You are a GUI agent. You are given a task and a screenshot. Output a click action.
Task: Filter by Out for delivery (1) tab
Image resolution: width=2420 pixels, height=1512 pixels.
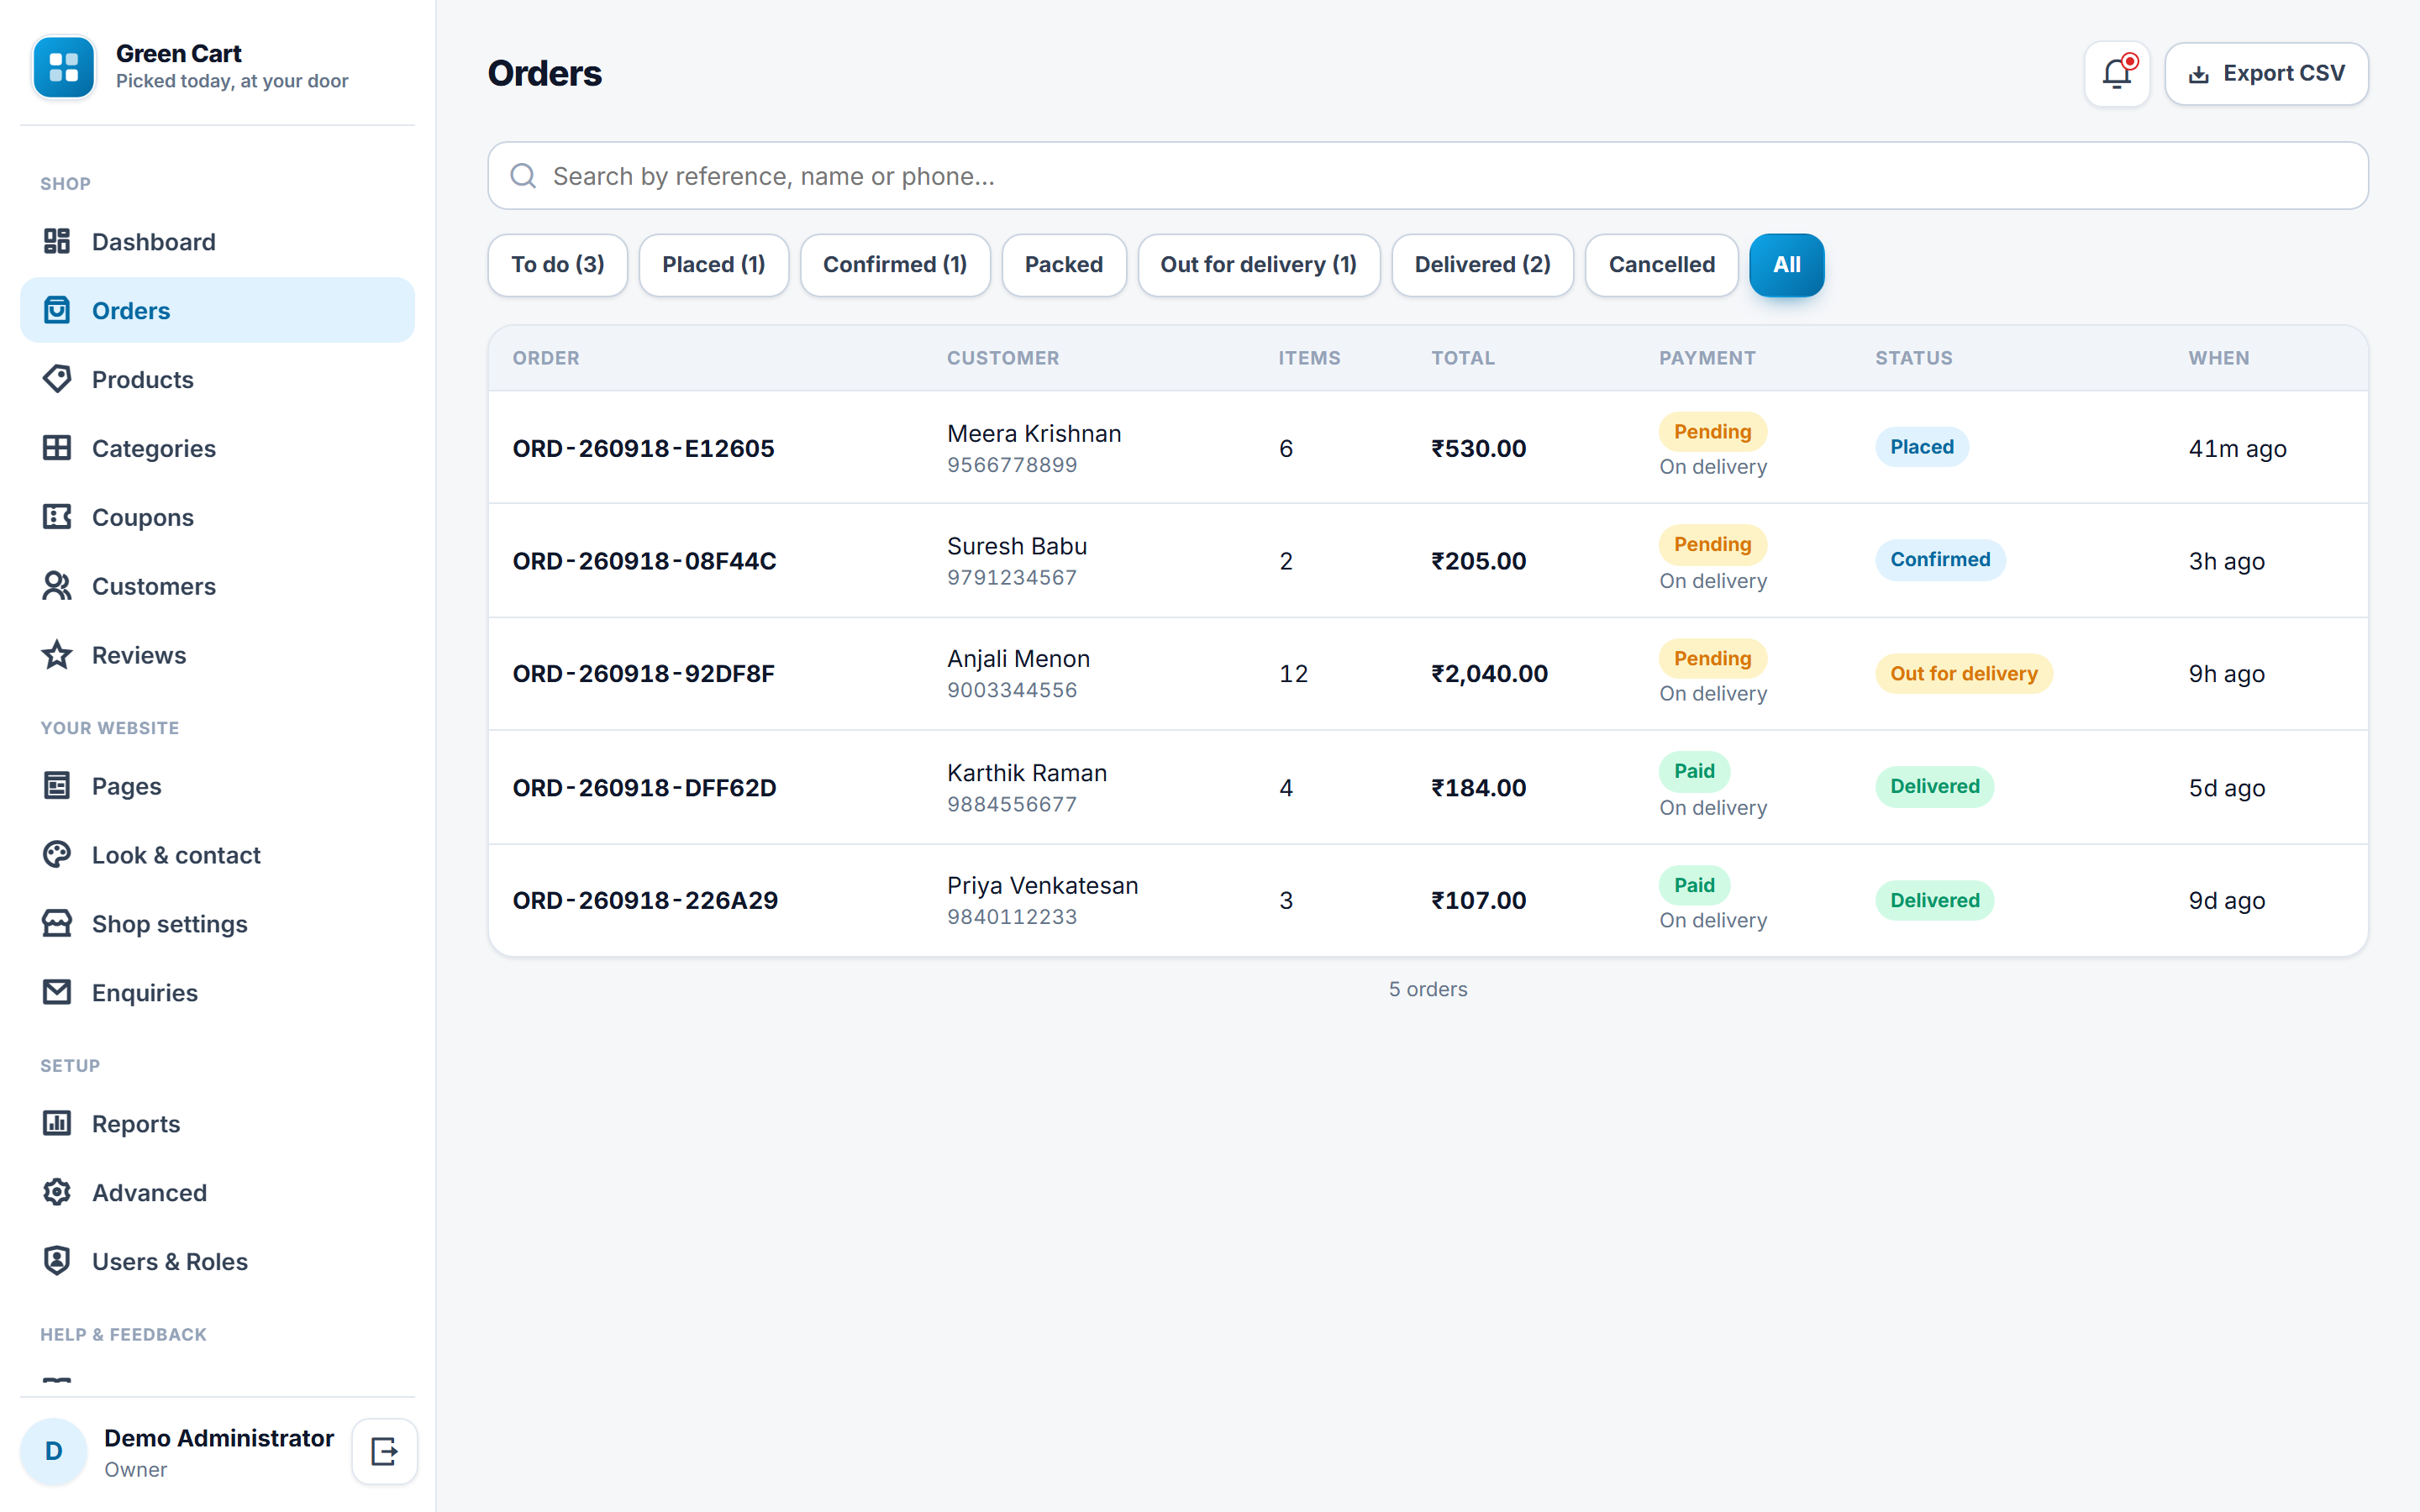click(1259, 265)
